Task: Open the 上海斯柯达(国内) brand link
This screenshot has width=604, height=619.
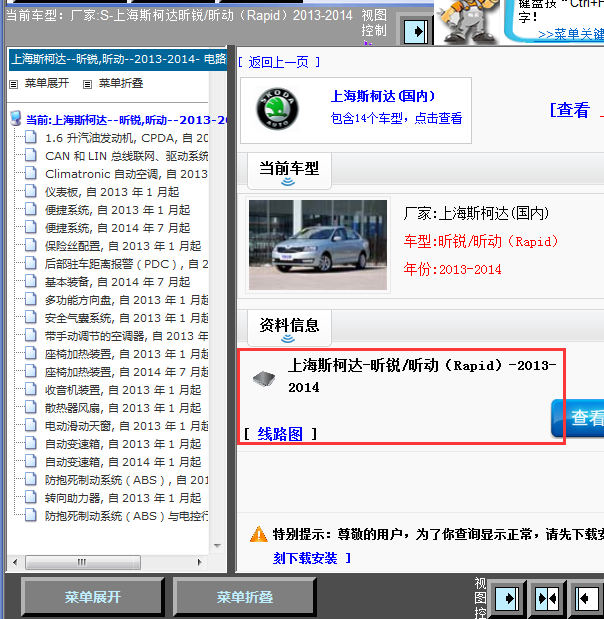Action: (383, 96)
